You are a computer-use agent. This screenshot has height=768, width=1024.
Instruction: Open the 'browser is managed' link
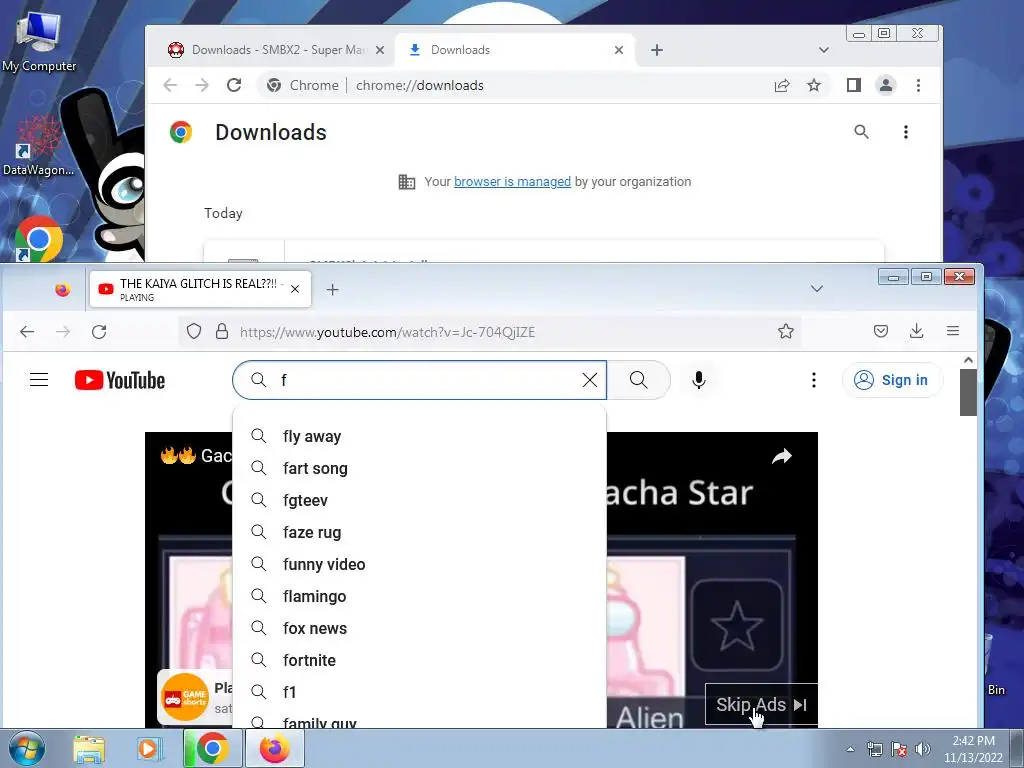pyautogui.click(x=512, y=182)
